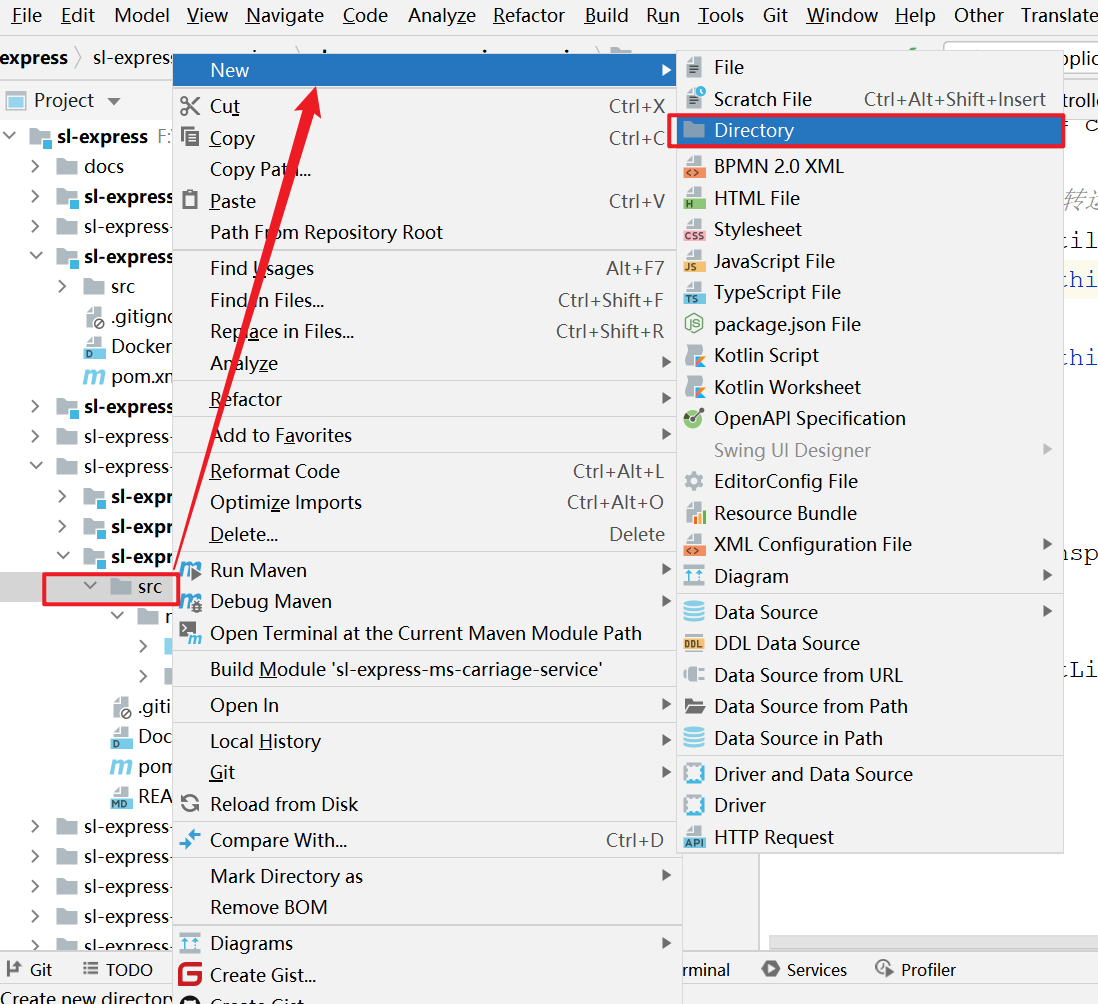Viewport: 1098px width, 1004px height.
Task: Click the Paste clipboard icon
Action: (190, 200)
